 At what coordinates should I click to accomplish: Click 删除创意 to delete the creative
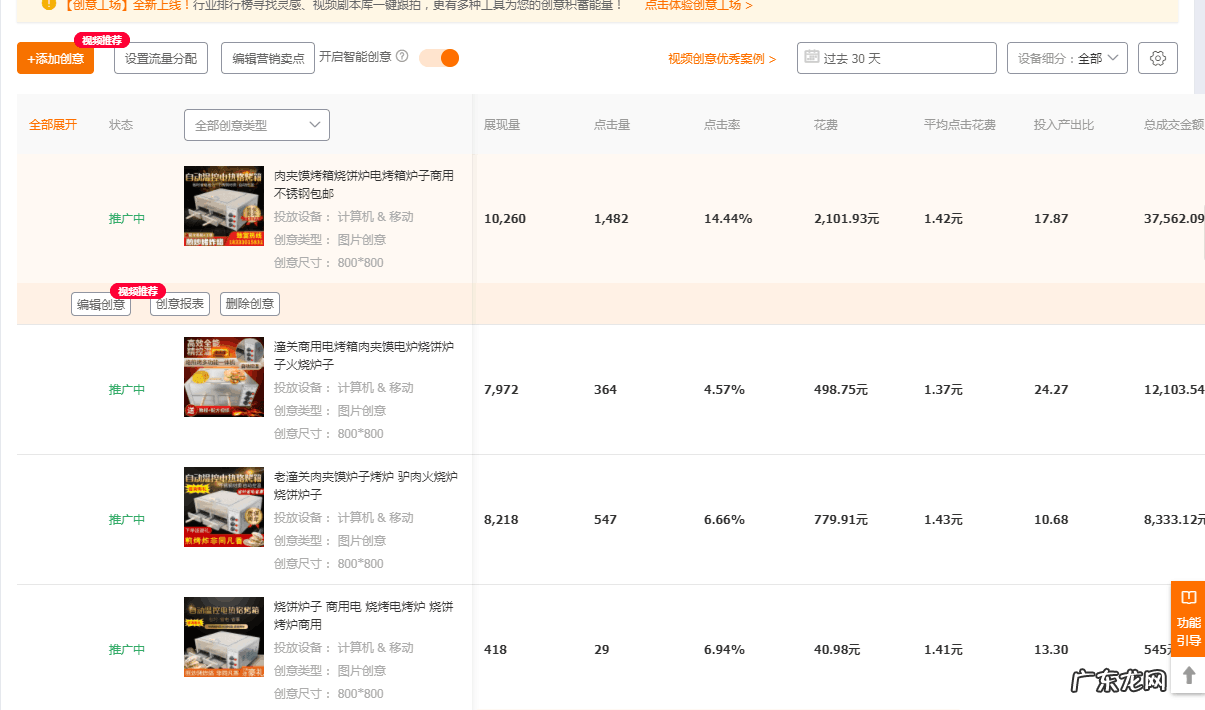[x=249, y=304]
